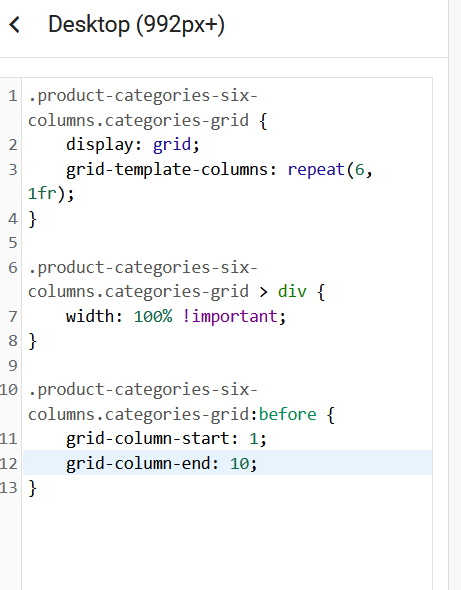This screenshot has width=461, height=590.
Task: Click the 'repeat' function keyword
Action: (316, 170)
